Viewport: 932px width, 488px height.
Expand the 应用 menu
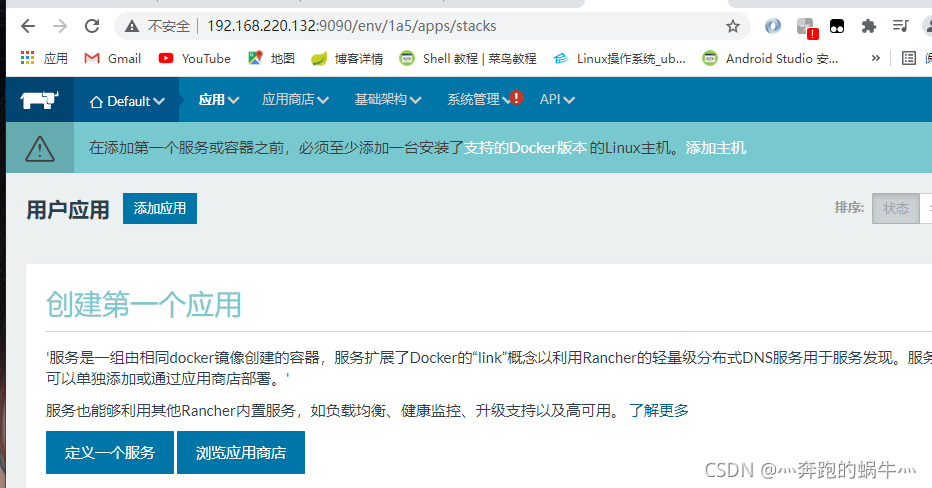219,100
